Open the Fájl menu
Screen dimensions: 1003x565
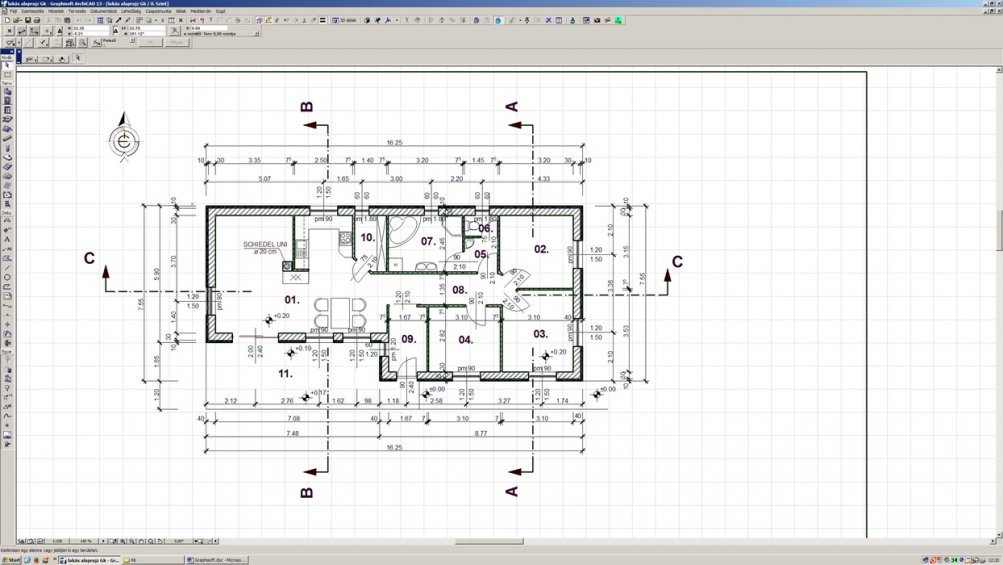[x=13, y=11]
